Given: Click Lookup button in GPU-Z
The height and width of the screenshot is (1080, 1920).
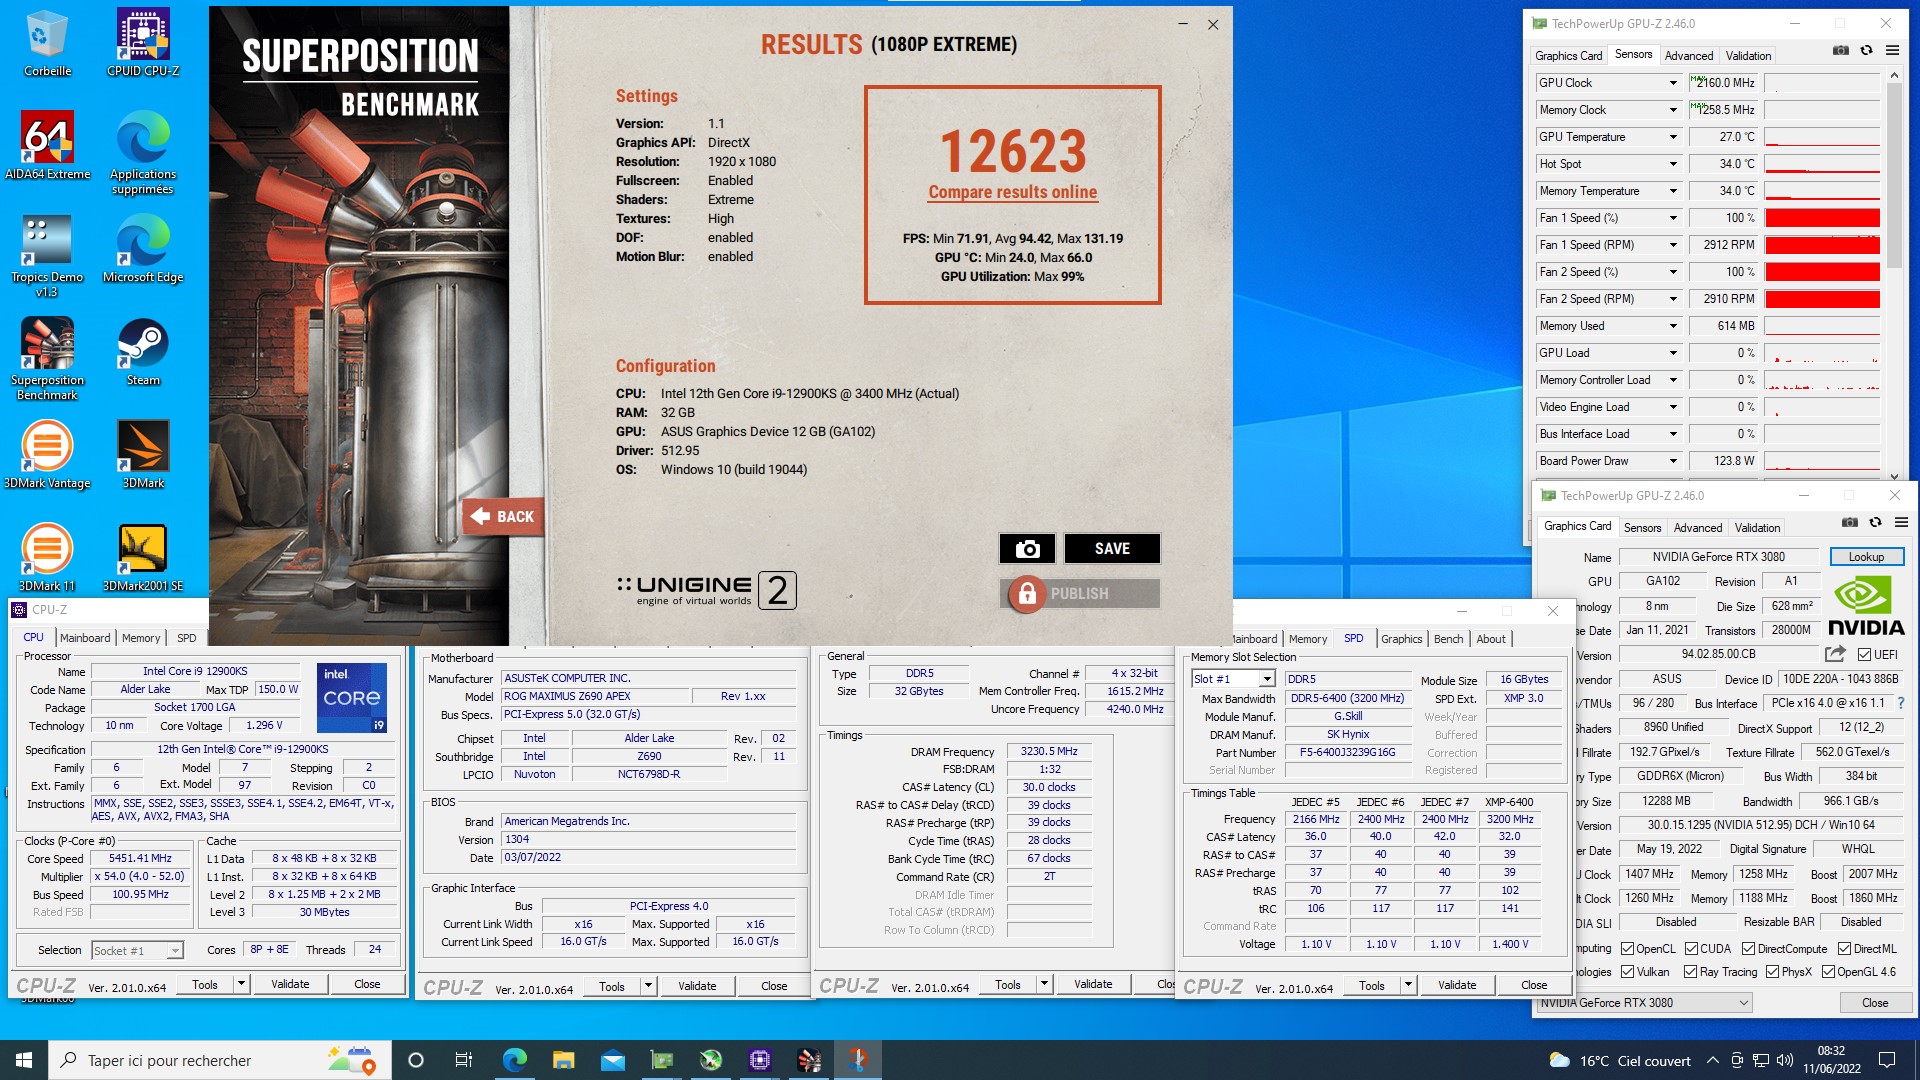Looking at the screenshot, I should click(x=1866, y=557).
